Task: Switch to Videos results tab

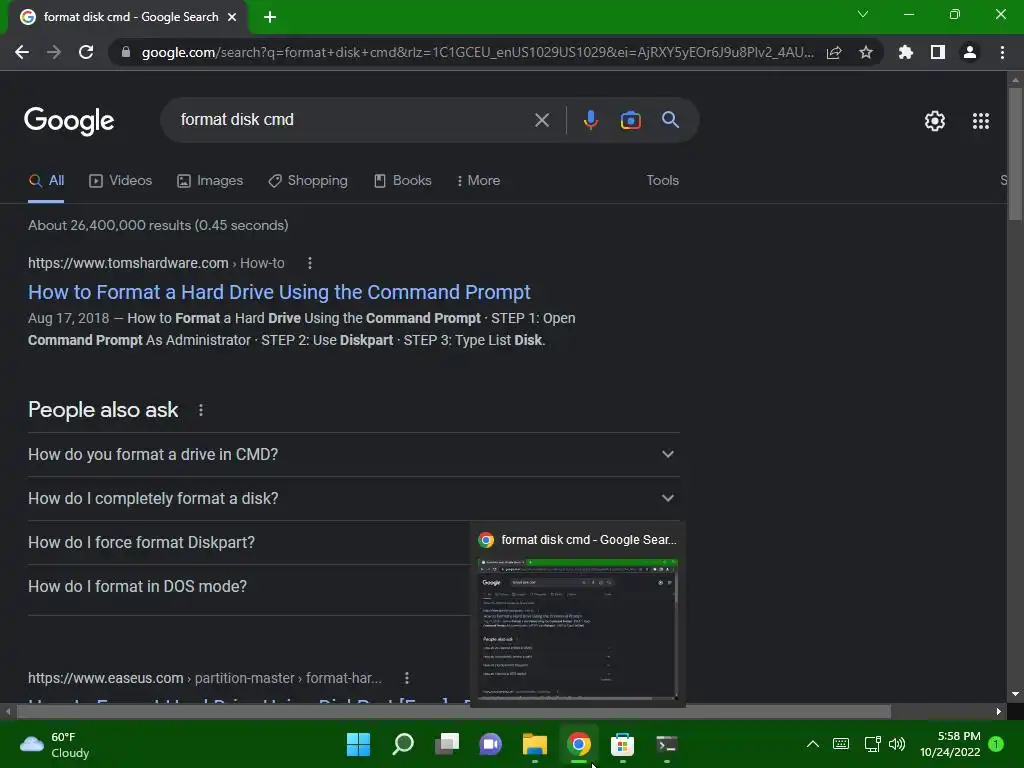Action: [120, 181]
